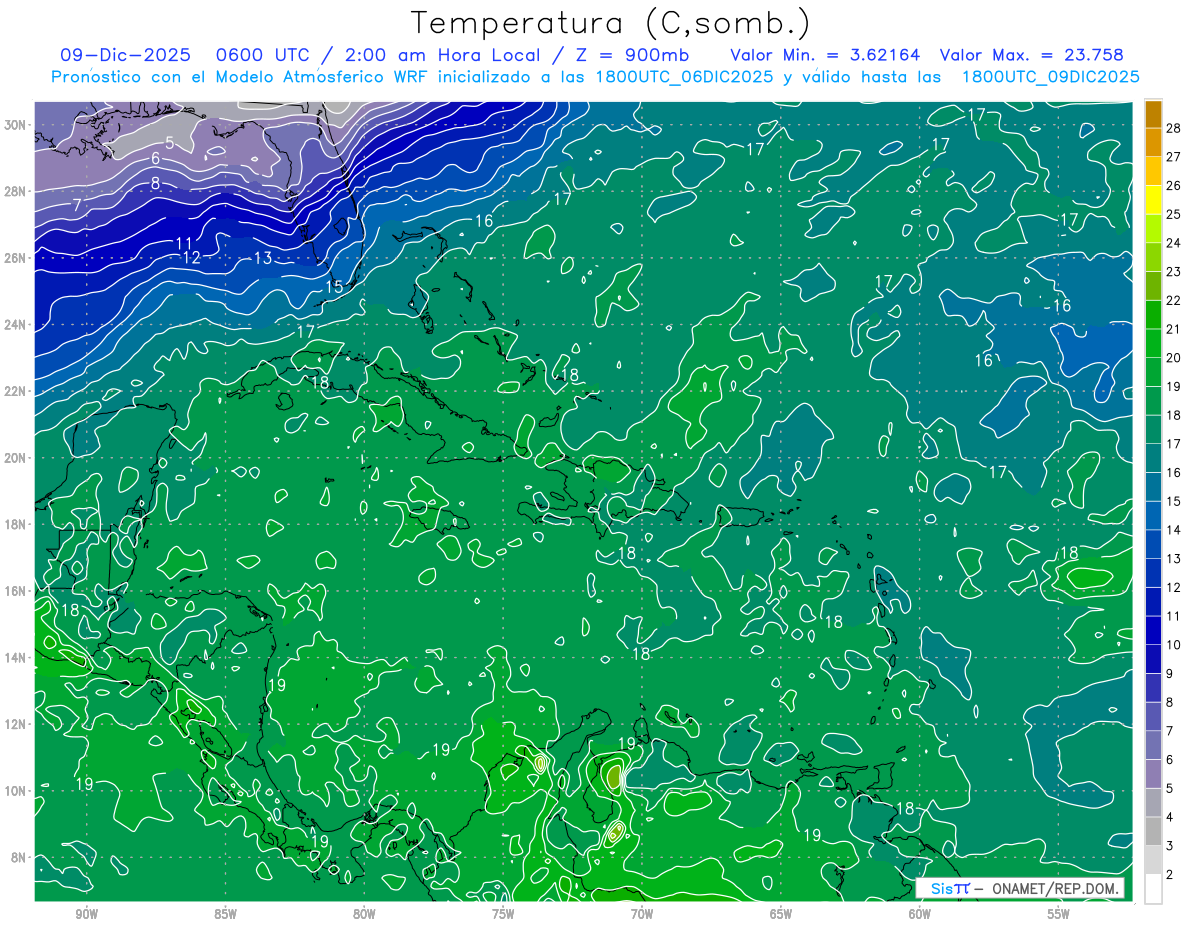Click the map contour label '15' near south Florida
Image resolution: width=1200 pixels, height=927 pixels.
(334, 287)
